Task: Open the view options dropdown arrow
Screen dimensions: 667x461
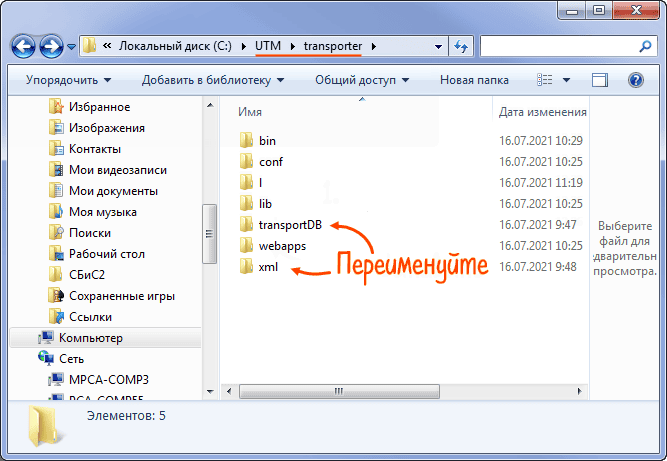Action: [x=567, y=80]
